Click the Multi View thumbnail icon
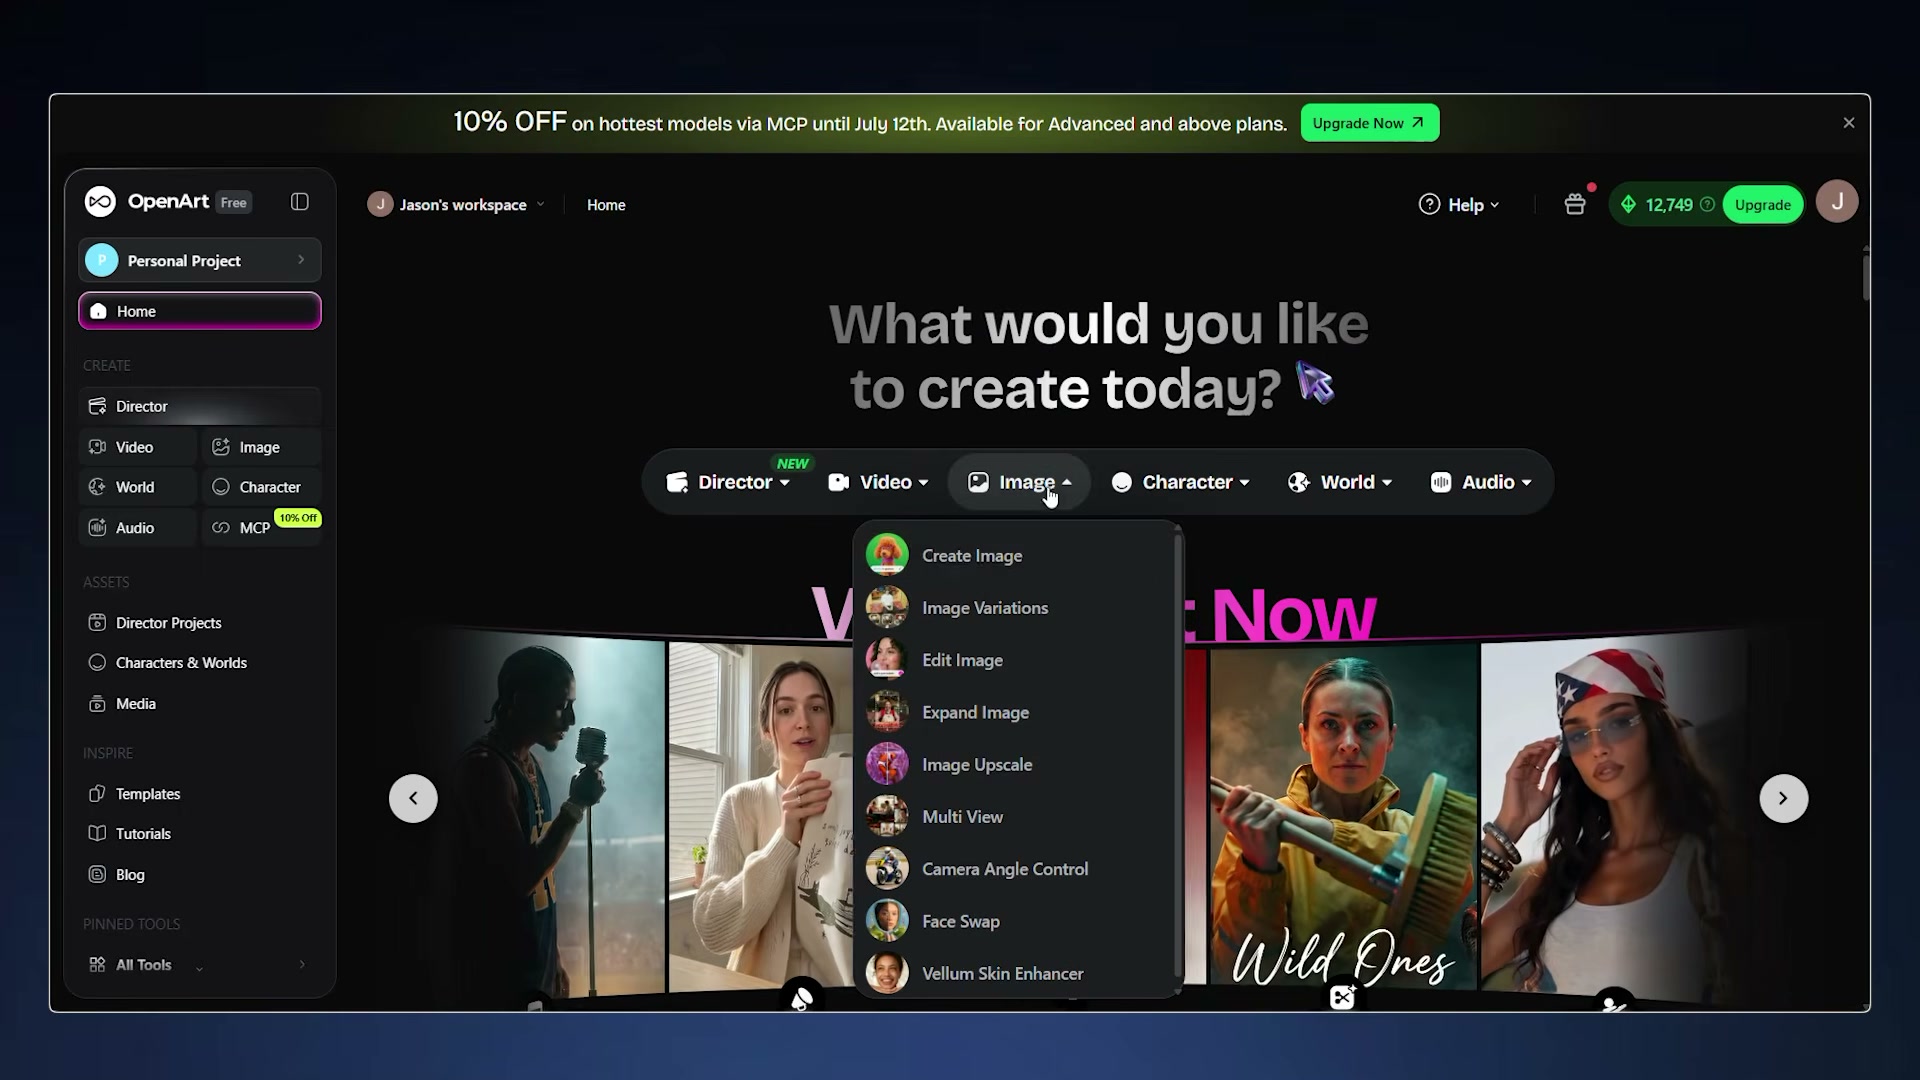The height and width of the screenshot is (1080, 1920). 887,817
